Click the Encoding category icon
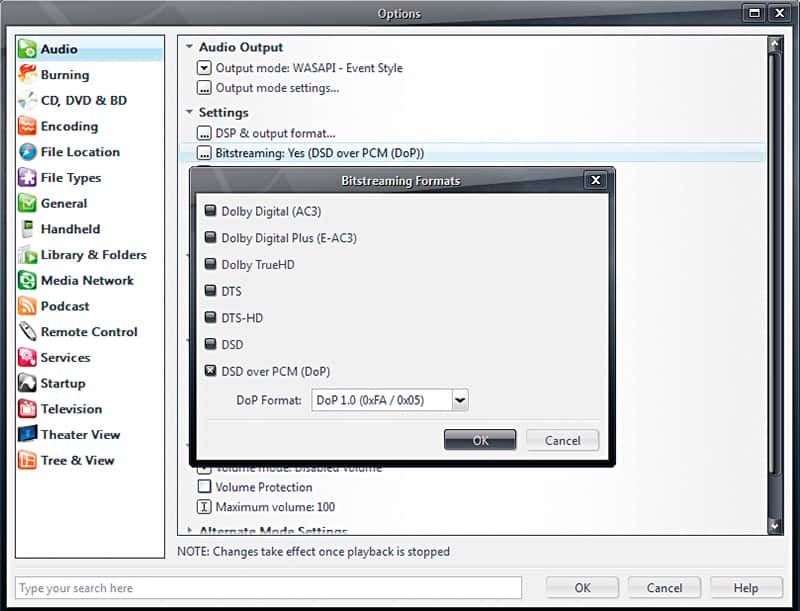Image resolution: width=800 pixels, height=611 pixels. pos(28,126)
